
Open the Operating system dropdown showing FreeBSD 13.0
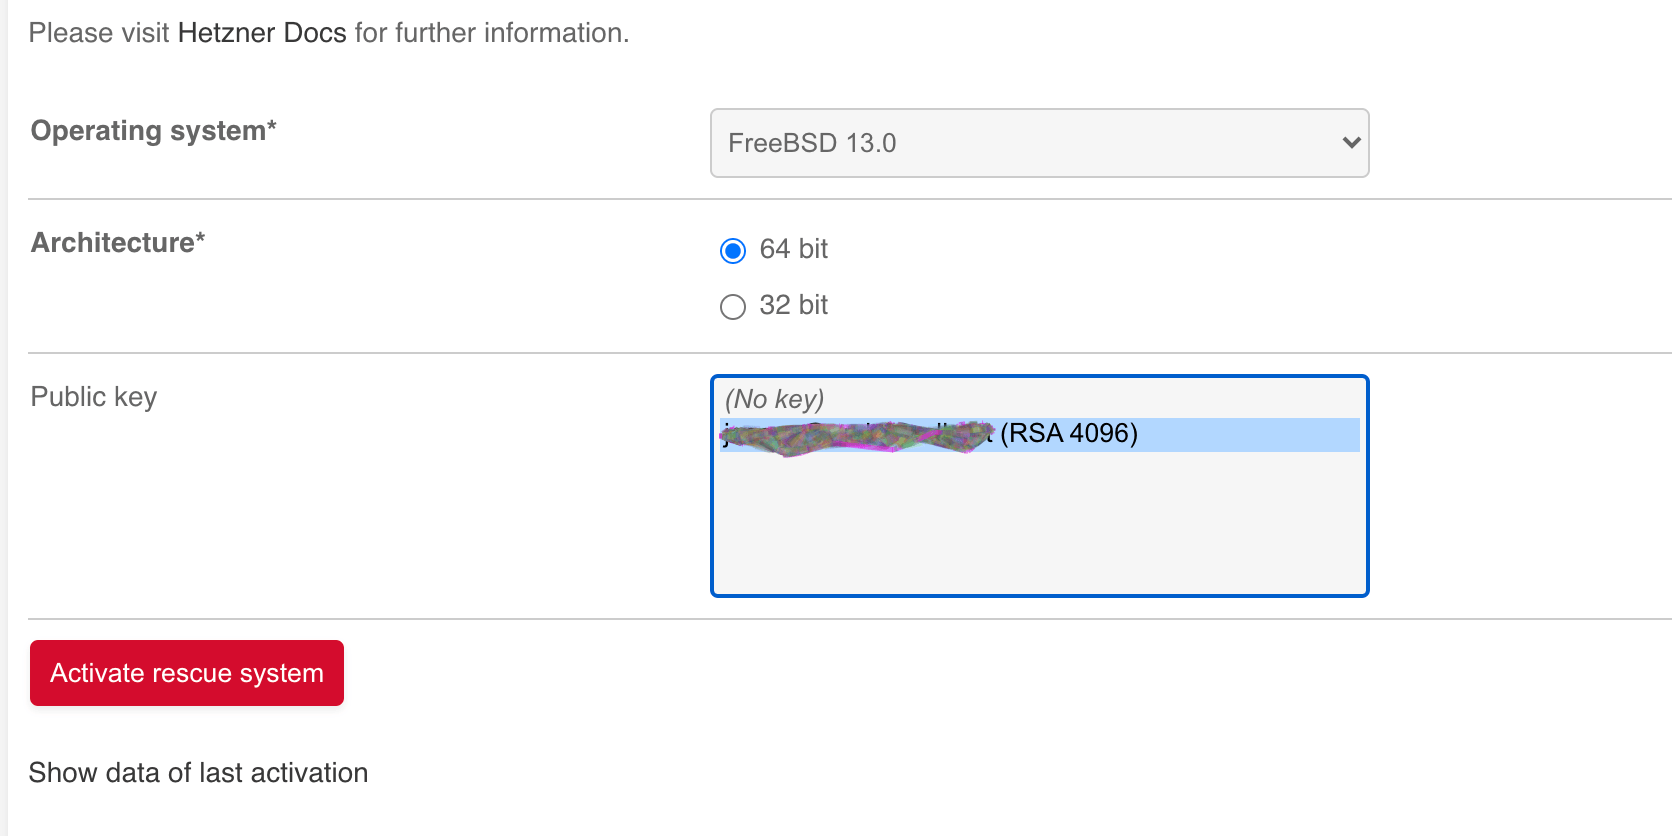coord(1038,143)
